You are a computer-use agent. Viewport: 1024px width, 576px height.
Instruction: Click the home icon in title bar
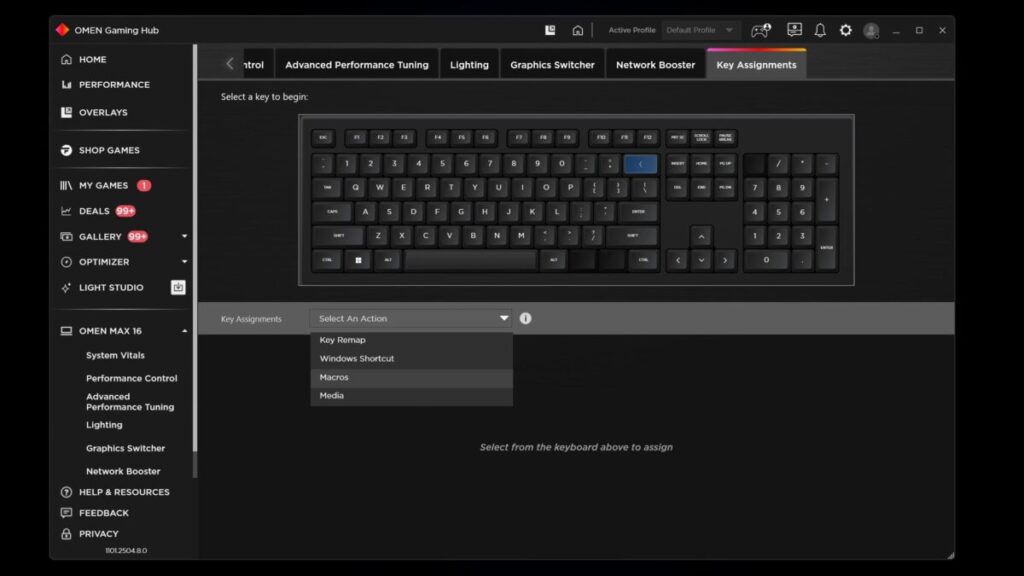[x=577, y=30]
